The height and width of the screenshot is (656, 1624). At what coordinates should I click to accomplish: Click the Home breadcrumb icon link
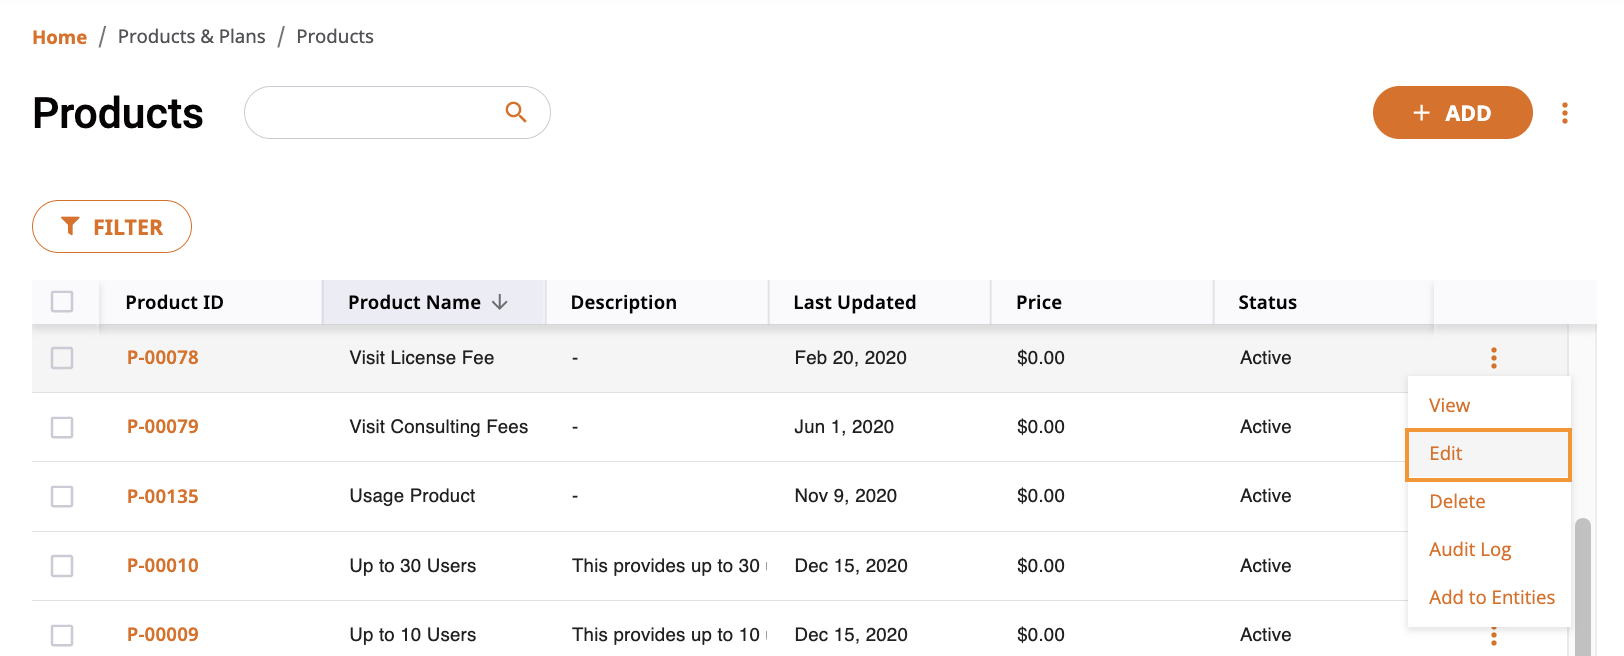(59, 36)
